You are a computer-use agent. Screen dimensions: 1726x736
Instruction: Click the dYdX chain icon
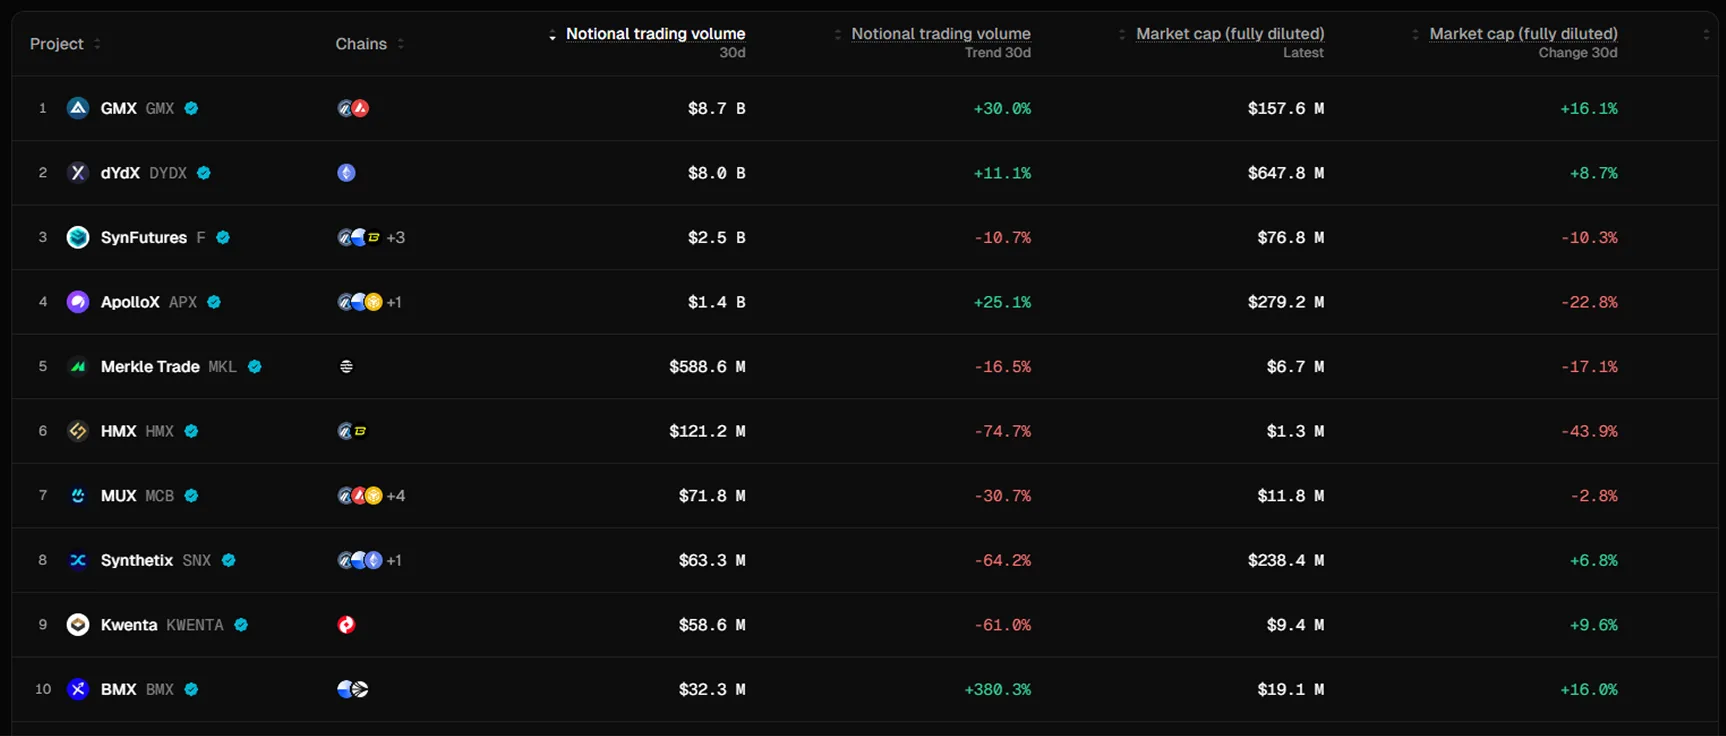click(347, 173)
